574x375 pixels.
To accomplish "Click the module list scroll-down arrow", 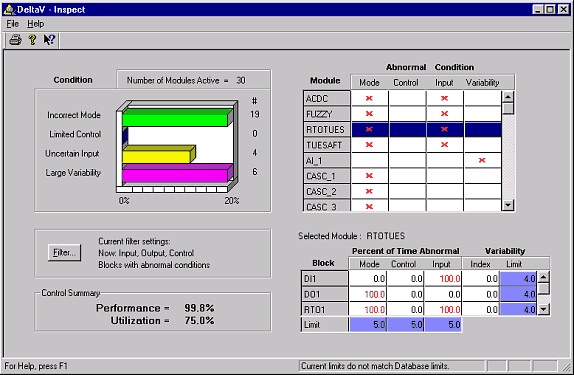I will pyautogui.click(x=508, y=205).
